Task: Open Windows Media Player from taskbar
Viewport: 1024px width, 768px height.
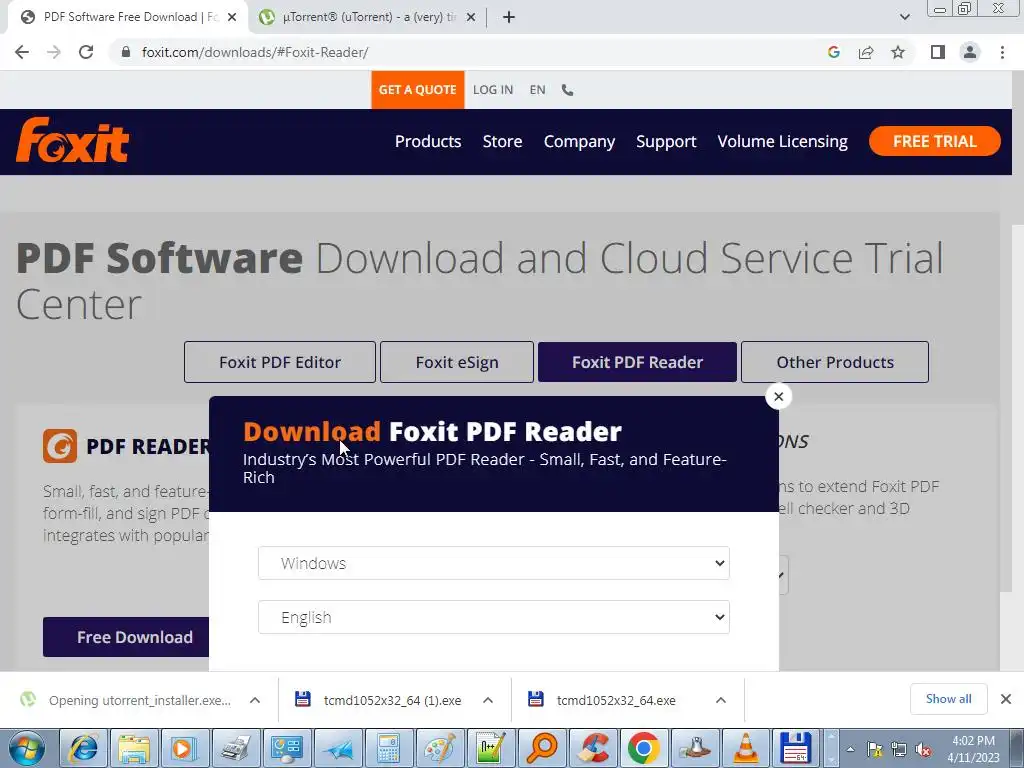Action: [x=184, y=748]
